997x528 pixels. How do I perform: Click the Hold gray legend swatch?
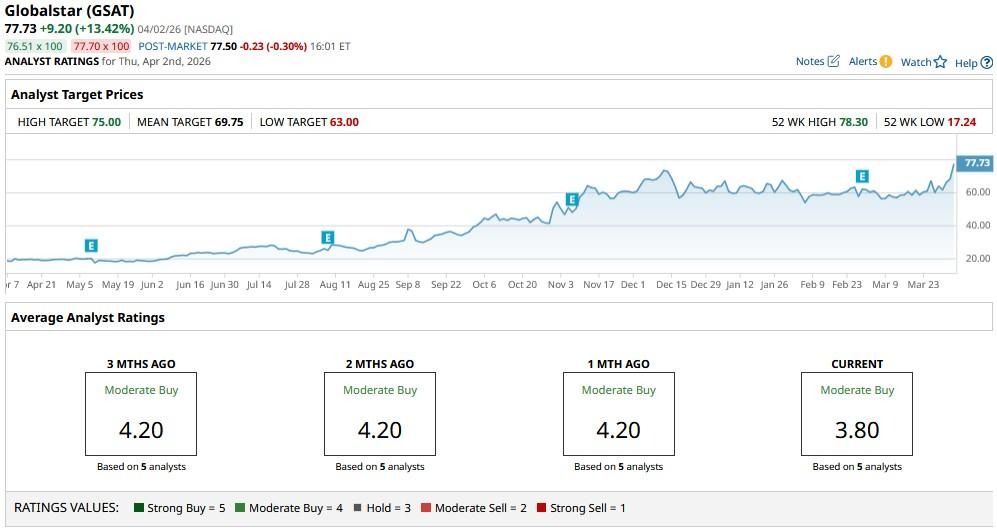pyautogui.click(x=357, y=508)
